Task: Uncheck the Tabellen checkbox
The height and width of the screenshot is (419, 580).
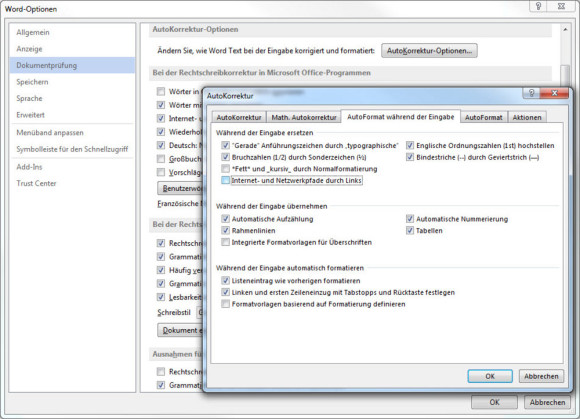Action: point(410,230)
